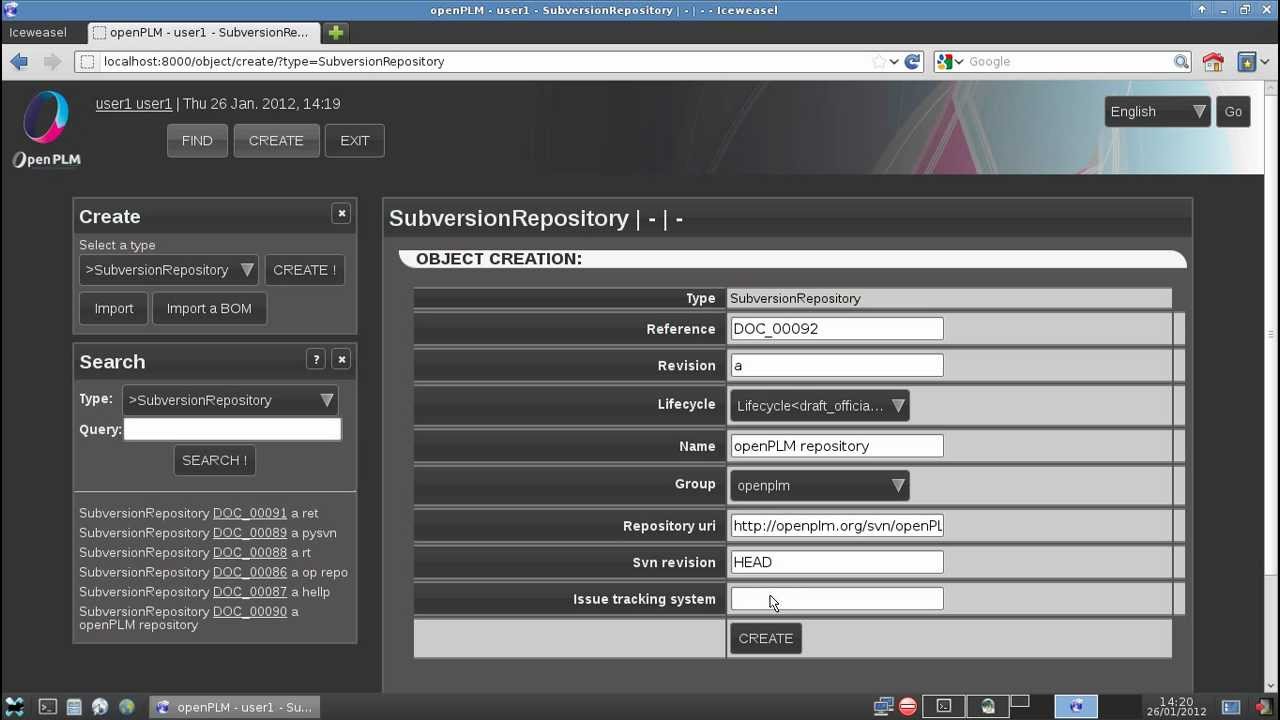Submit form with bottom CREATE button
The image size is (1280, 720).
(x=766, y=638)
